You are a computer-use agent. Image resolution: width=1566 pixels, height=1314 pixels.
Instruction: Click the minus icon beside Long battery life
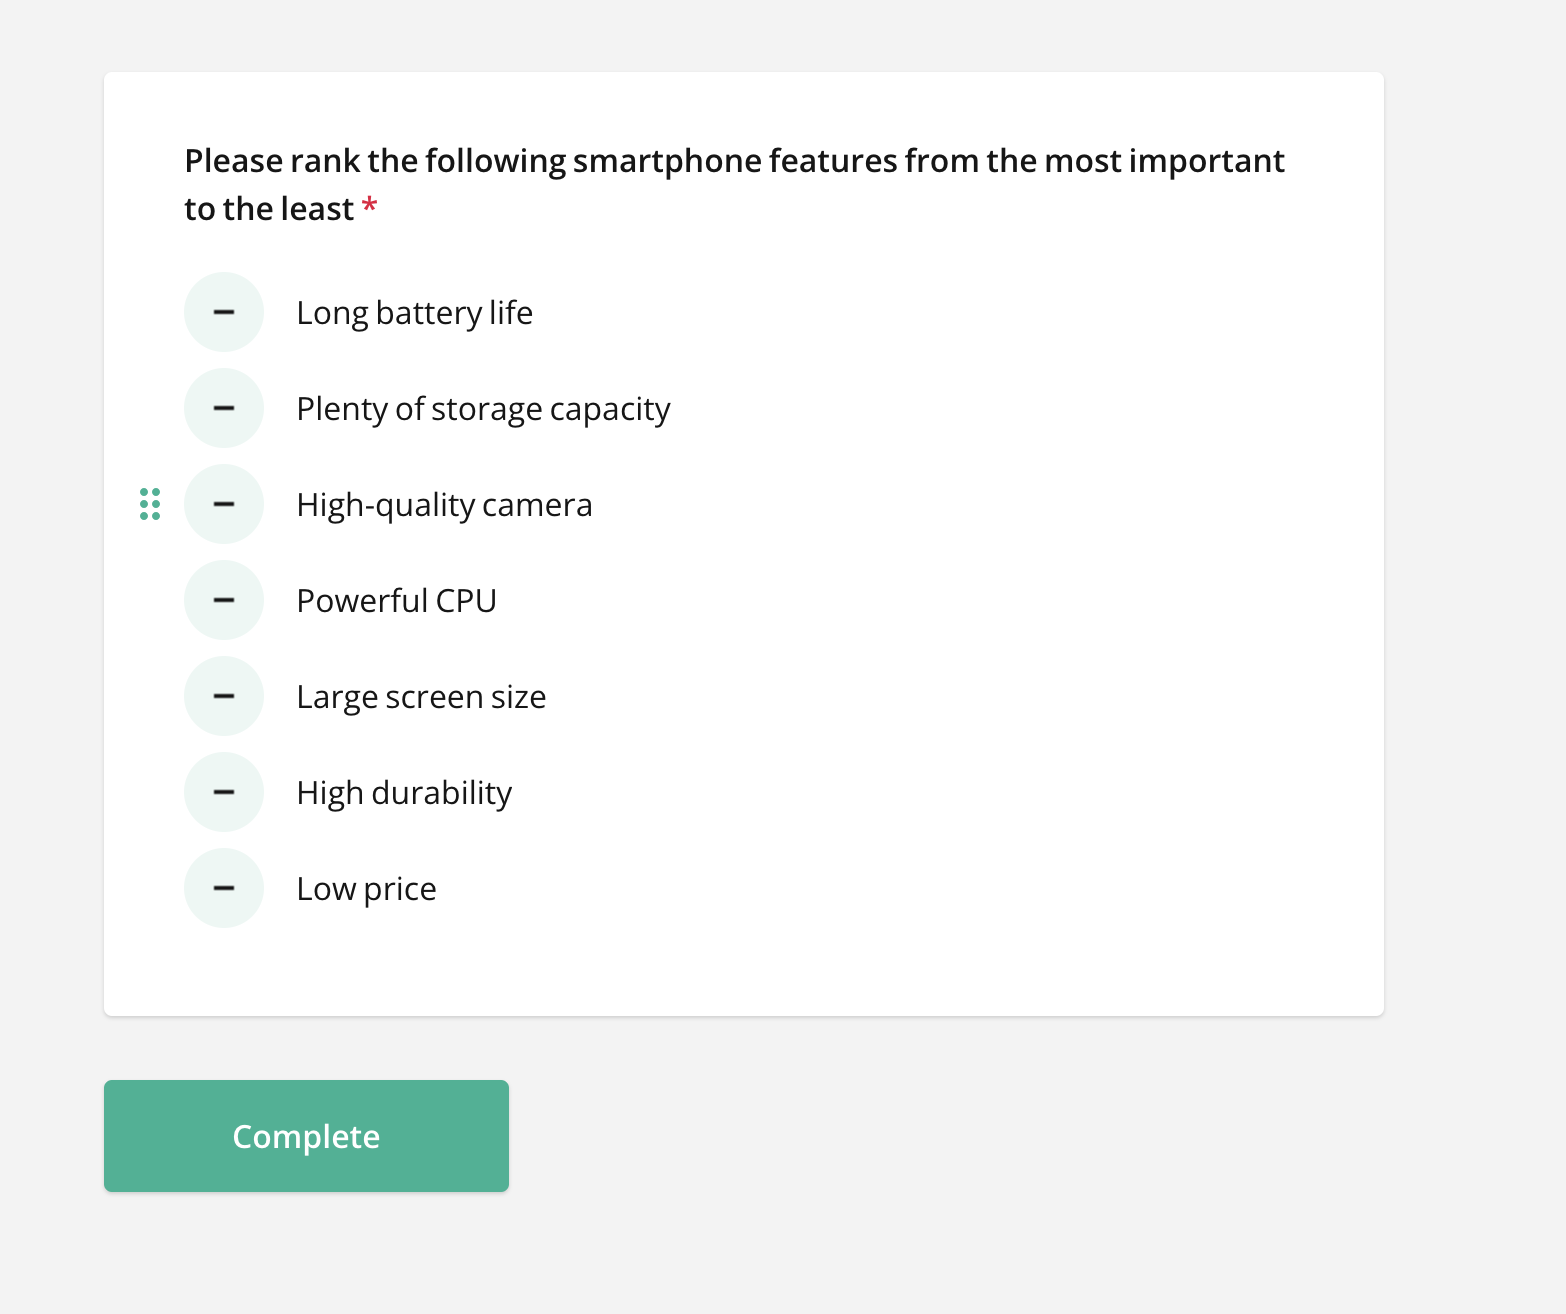click(x=224, y=312)
